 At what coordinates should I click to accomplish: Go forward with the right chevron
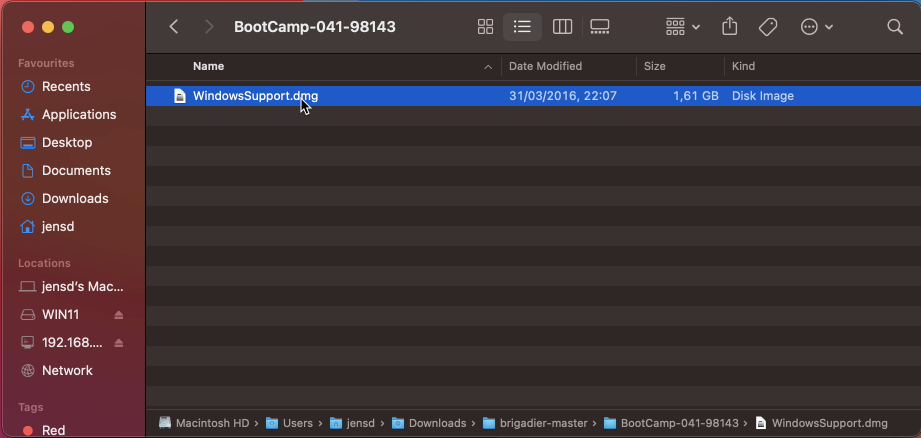[209, 26]
